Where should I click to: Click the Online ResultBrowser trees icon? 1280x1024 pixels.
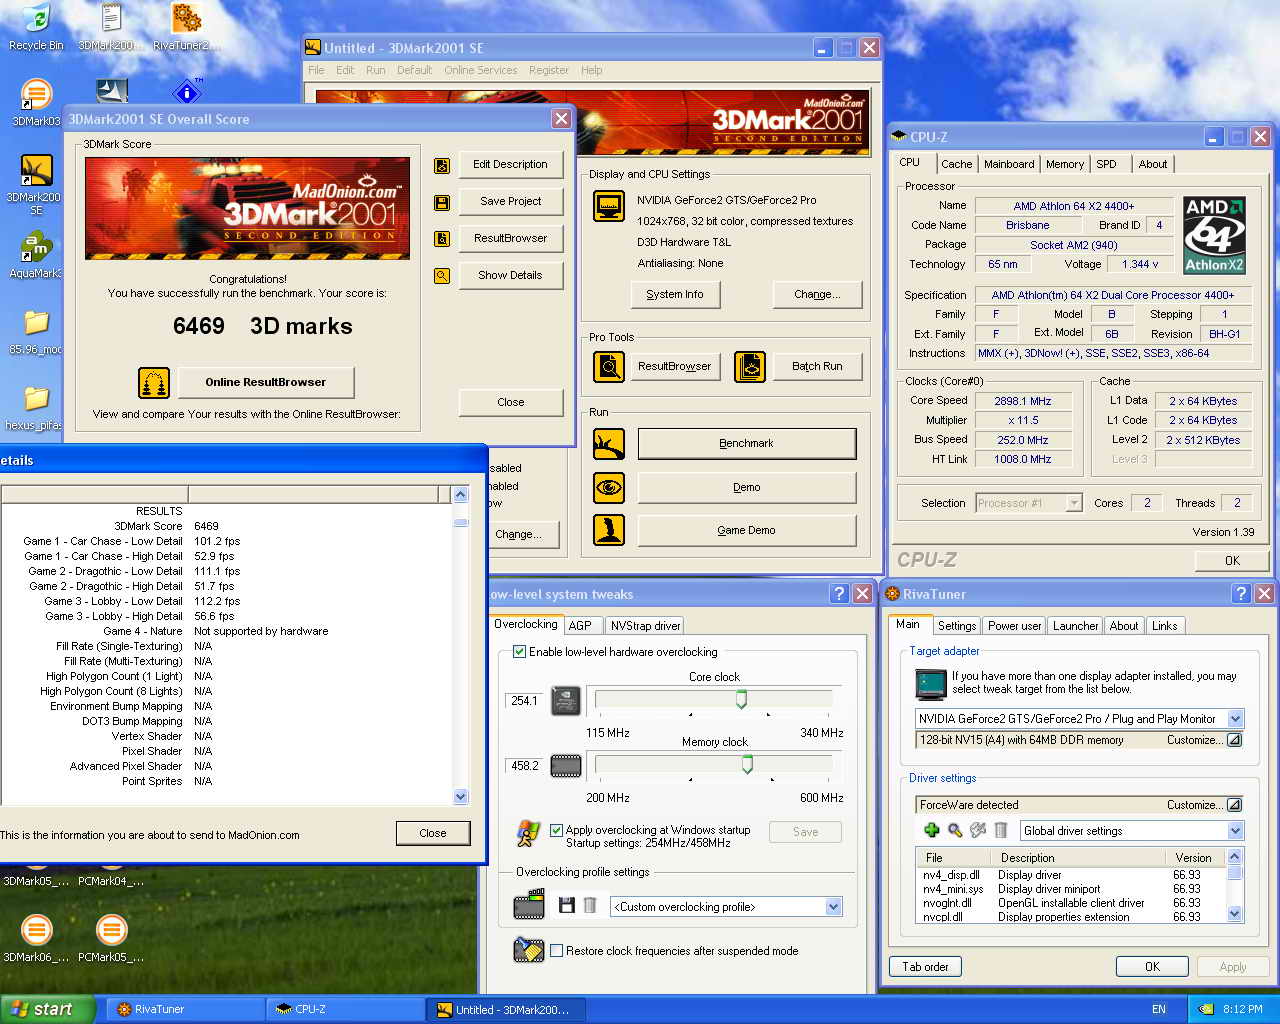point(154,382)
